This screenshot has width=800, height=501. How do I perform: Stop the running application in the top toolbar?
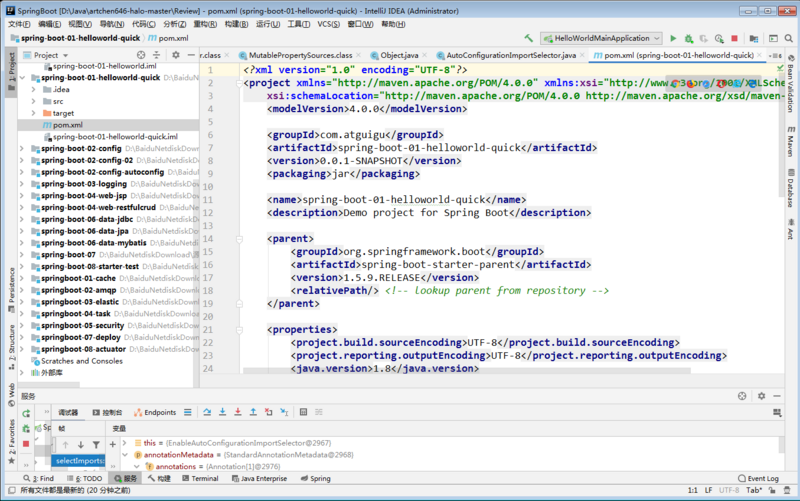pyautogui.click(x=735, y=38)
